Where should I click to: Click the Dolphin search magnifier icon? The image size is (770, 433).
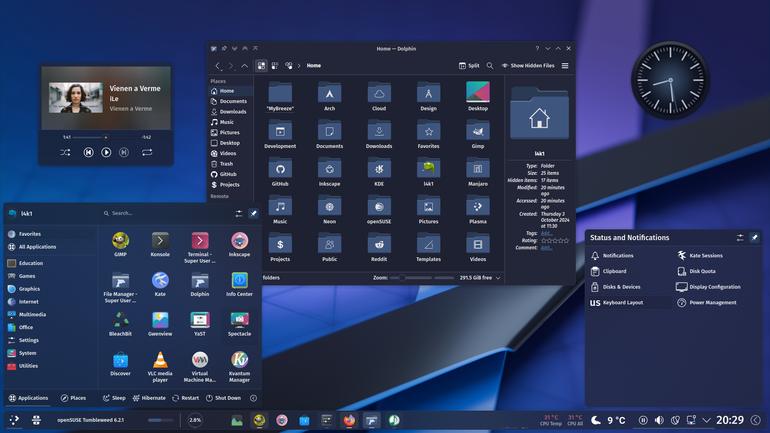point(490,65)
